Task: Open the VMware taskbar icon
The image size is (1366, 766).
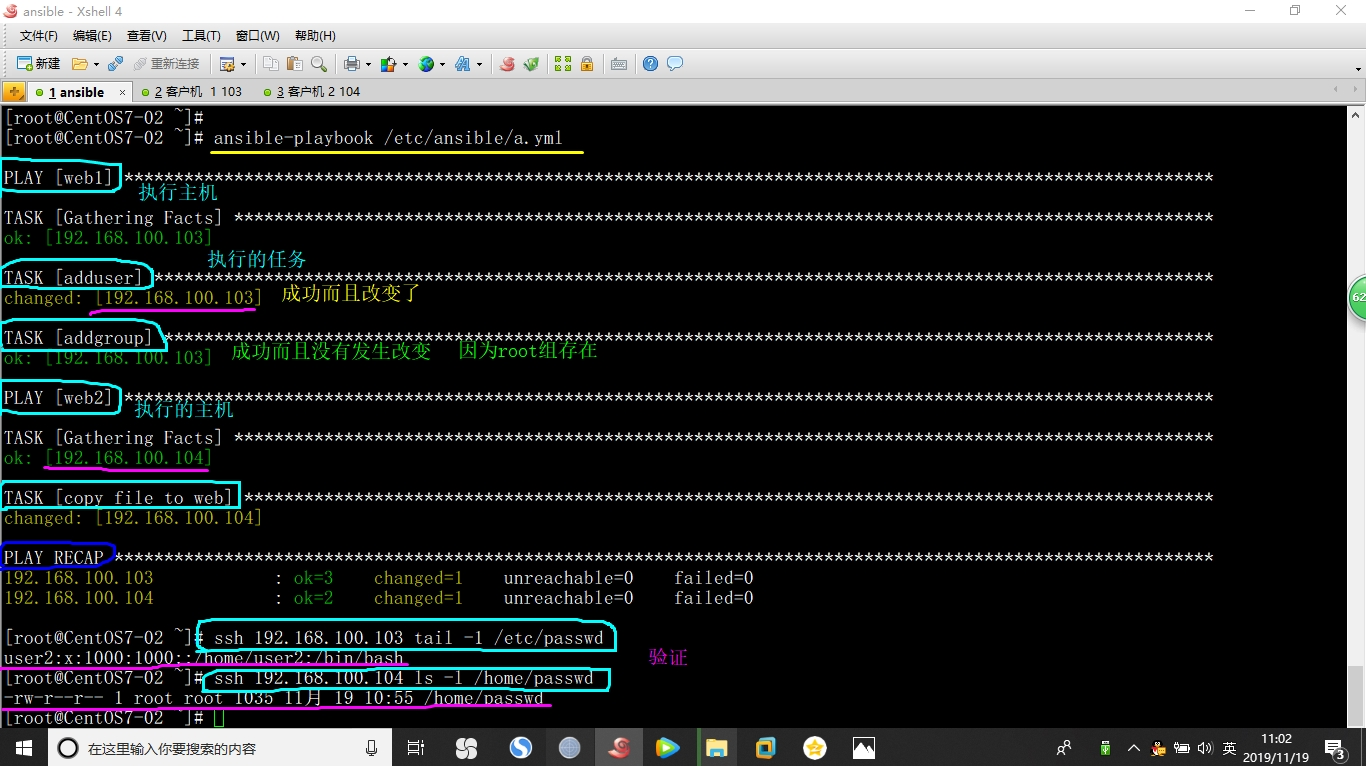Action: [766, 747]
